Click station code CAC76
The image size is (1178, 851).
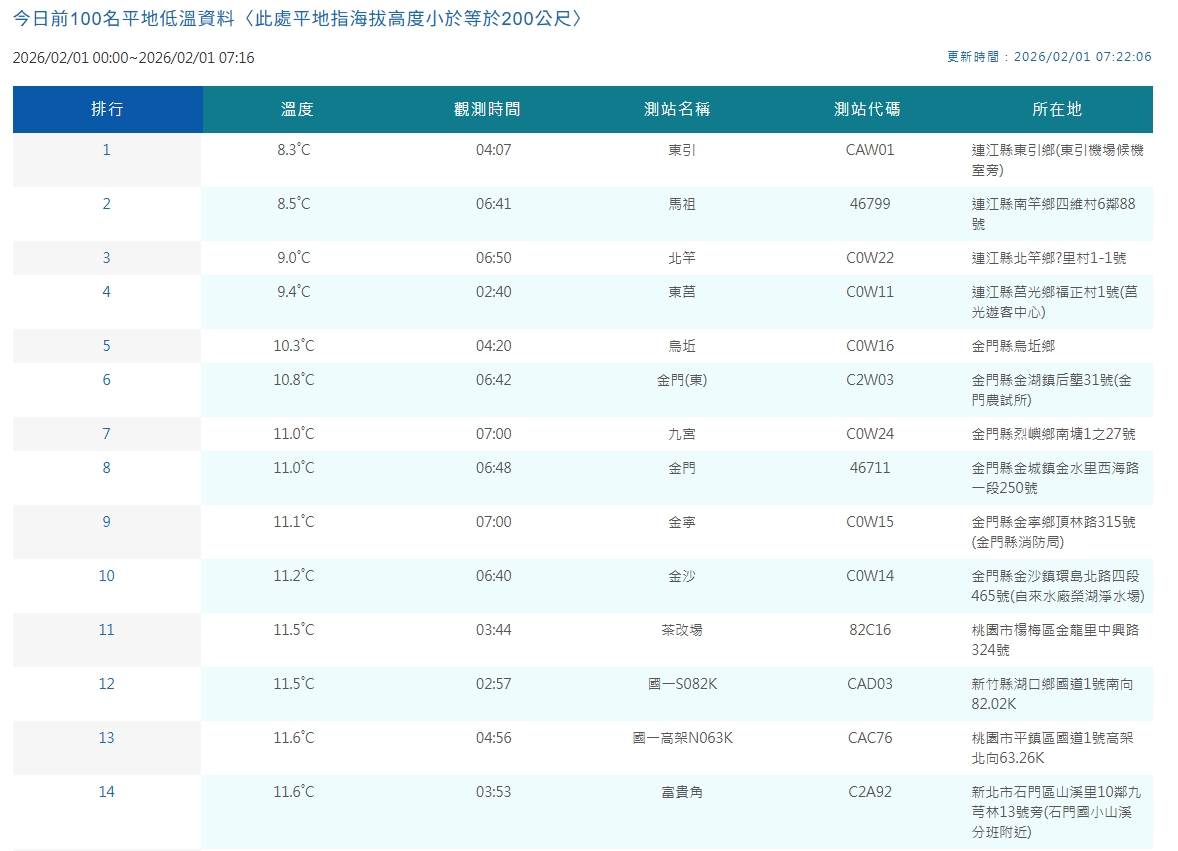(x=870, y=738)
